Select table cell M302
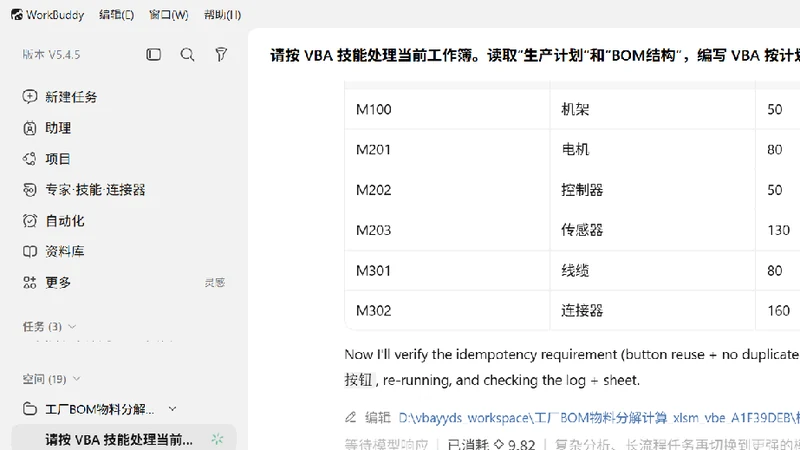 (373, 311)
